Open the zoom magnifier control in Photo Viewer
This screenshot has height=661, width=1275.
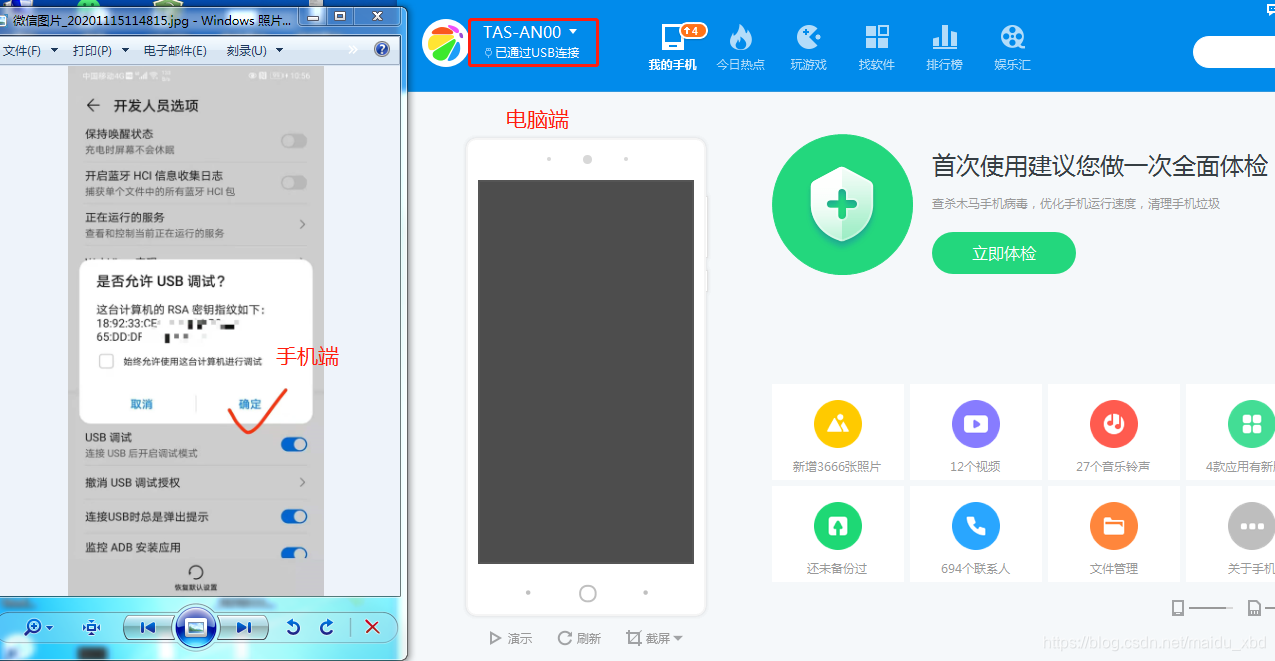coord(39,627)
